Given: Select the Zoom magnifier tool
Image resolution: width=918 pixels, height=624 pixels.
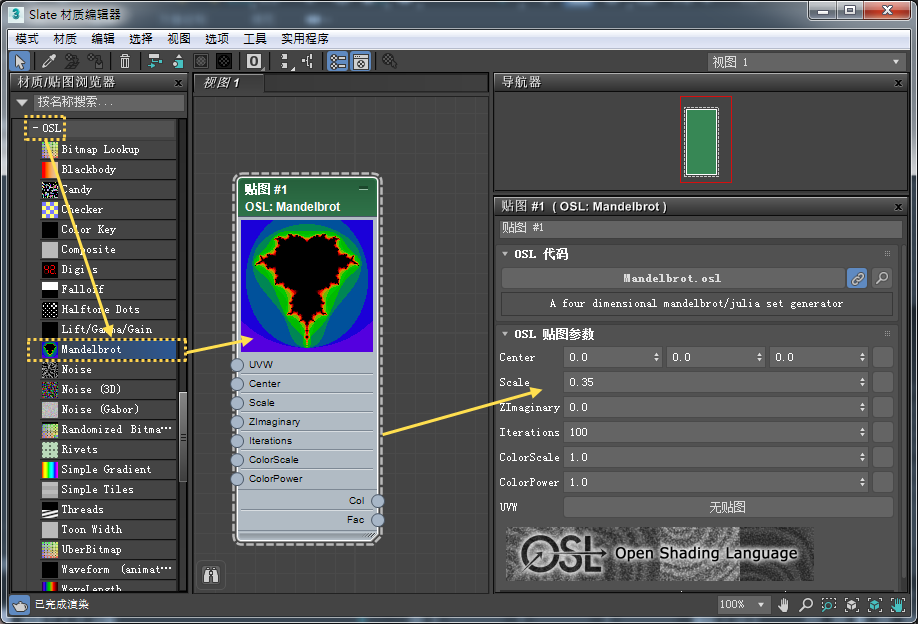Looking at the screenshot, I should click(x=806, y=605).
